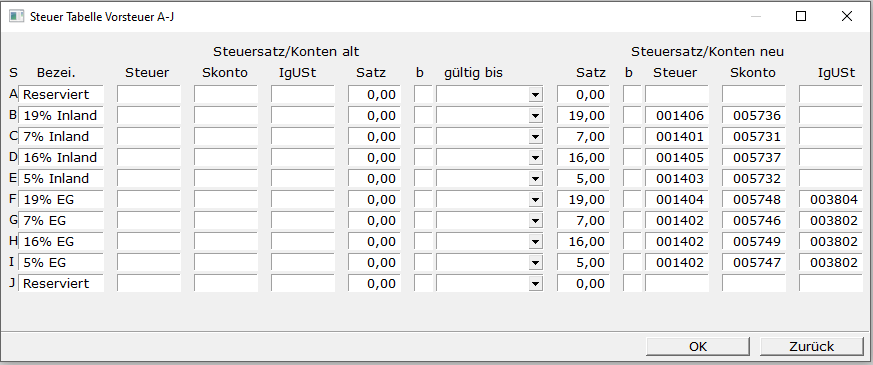Click new b field for 7% EG row

pyautogui.click(x=632, y=221)
